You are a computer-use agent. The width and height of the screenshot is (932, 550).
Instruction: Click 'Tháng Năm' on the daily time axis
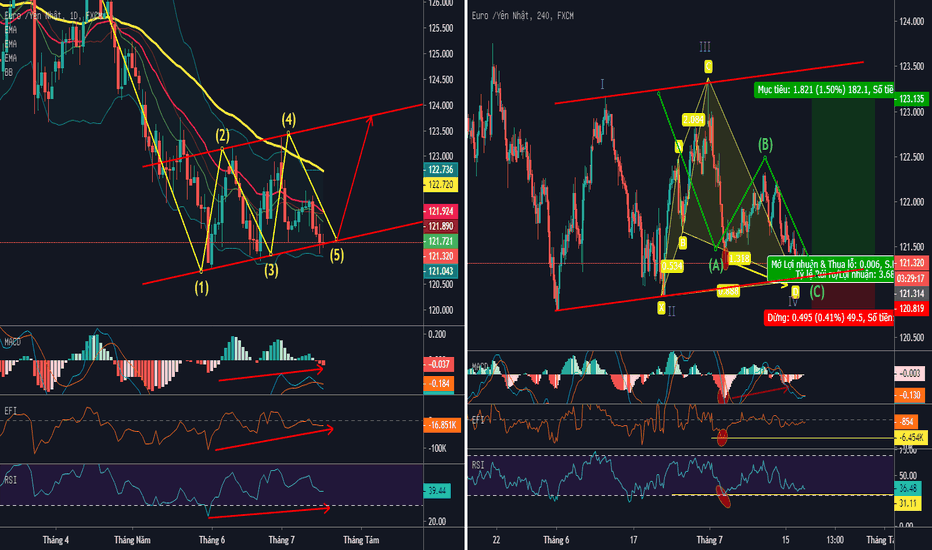click(132, 540)
